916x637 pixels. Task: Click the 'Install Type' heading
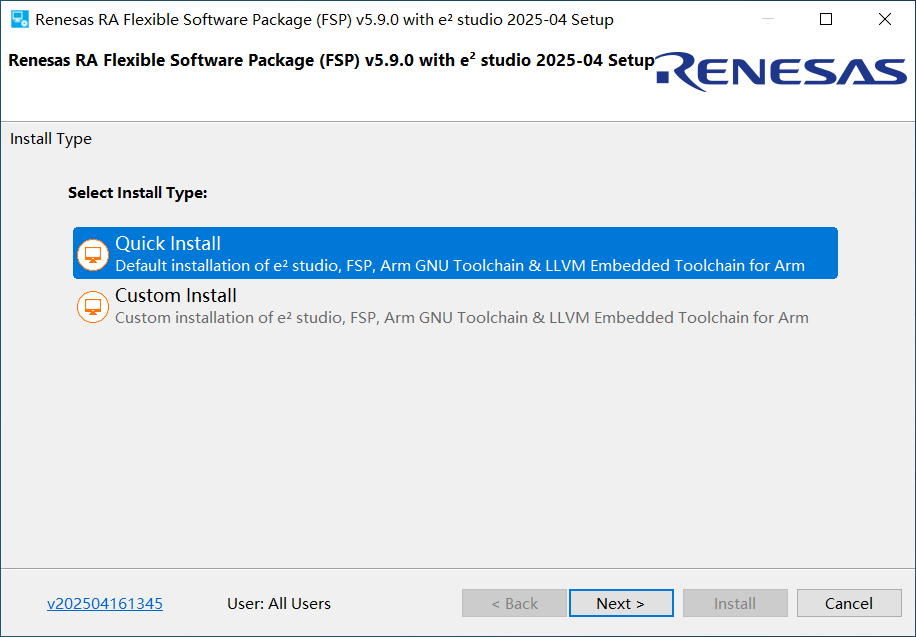(51, 139)
